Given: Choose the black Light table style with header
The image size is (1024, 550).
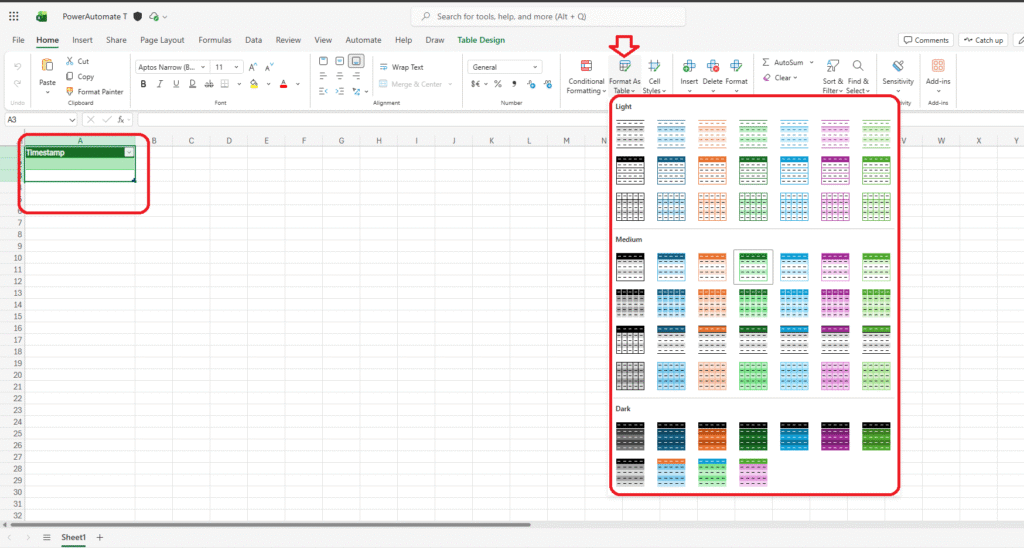Looking at the screenshot, I should coord(630,170).
